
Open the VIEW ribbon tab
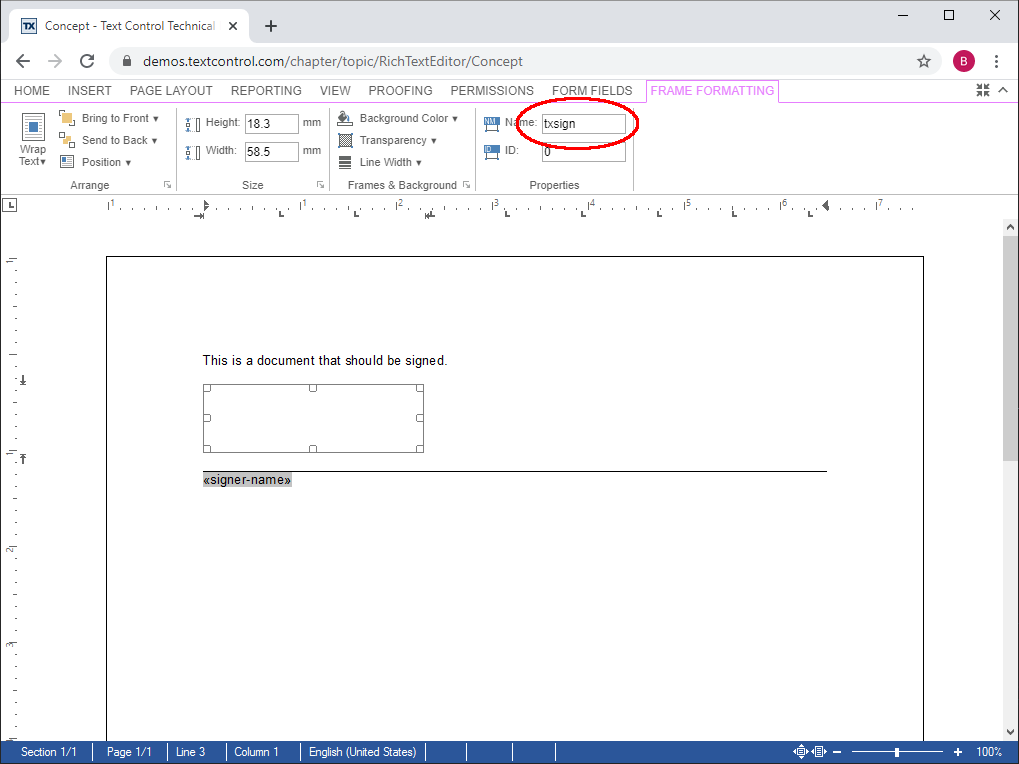(x=335, y=90)
